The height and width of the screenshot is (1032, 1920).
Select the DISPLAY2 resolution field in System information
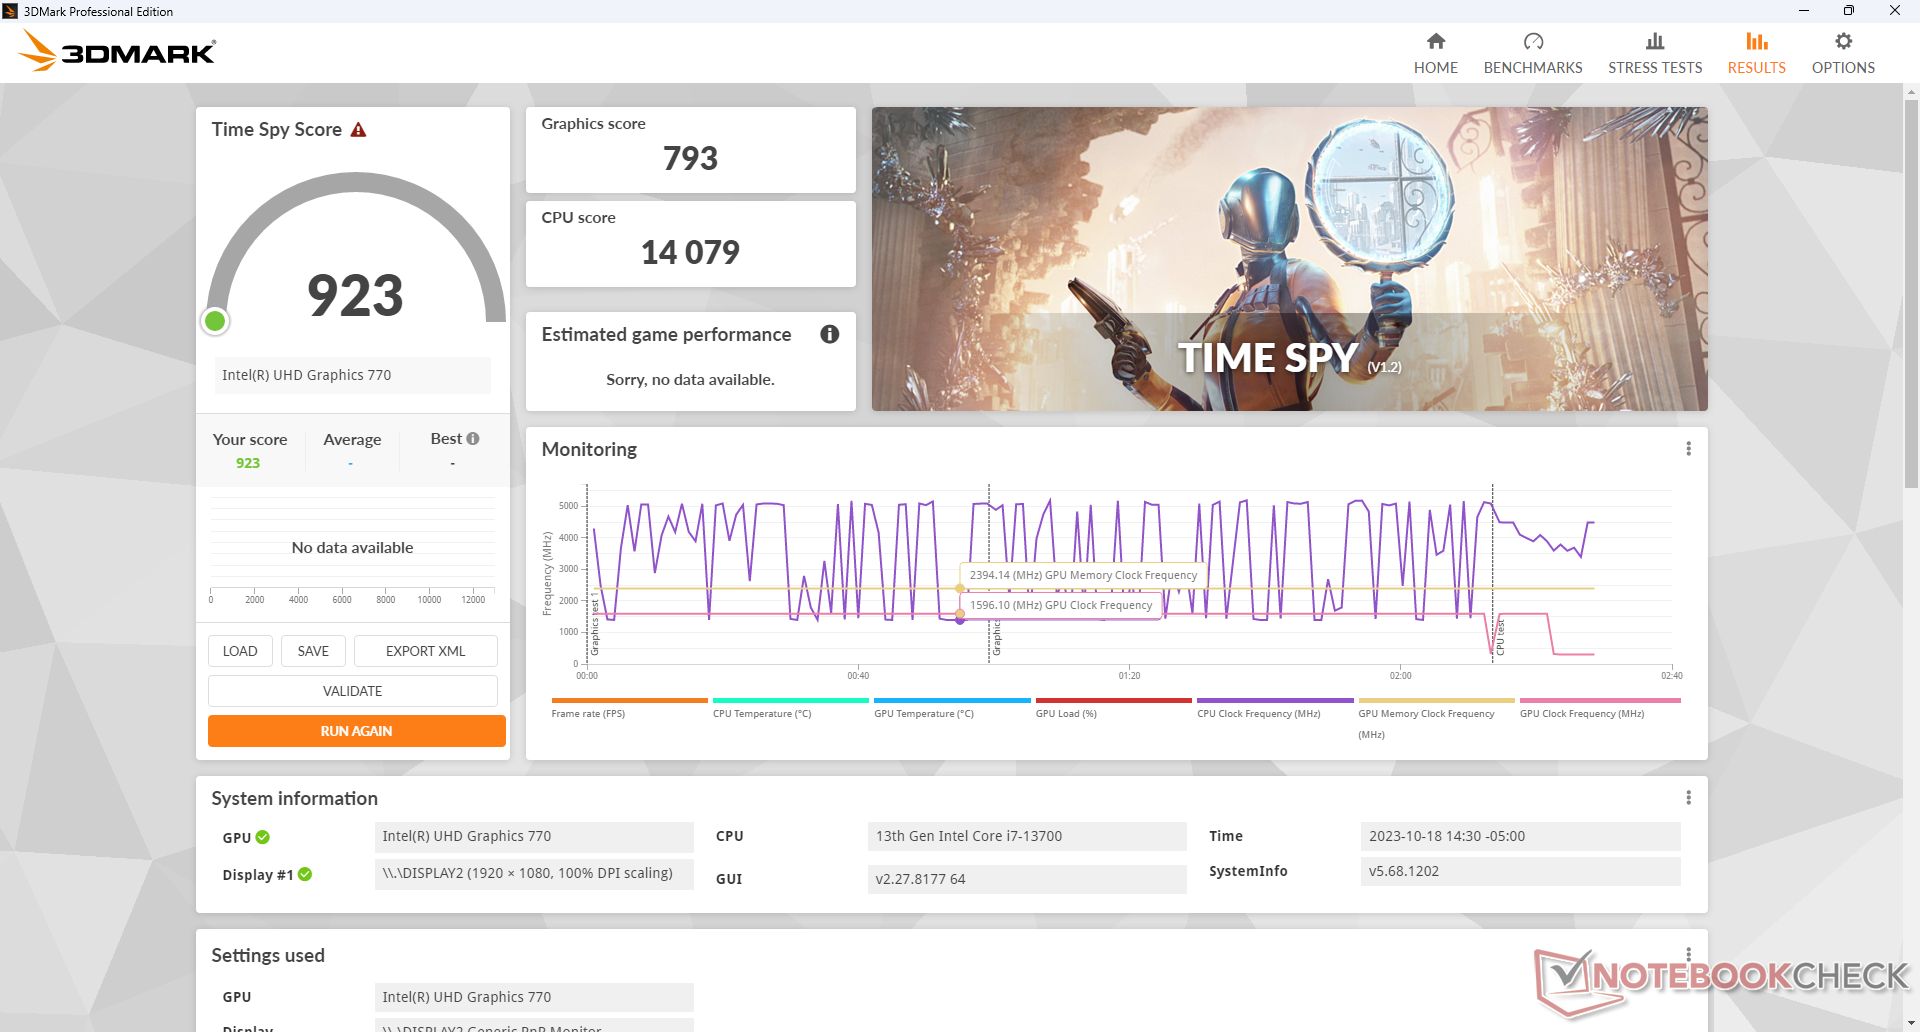[x=534, y=873]
